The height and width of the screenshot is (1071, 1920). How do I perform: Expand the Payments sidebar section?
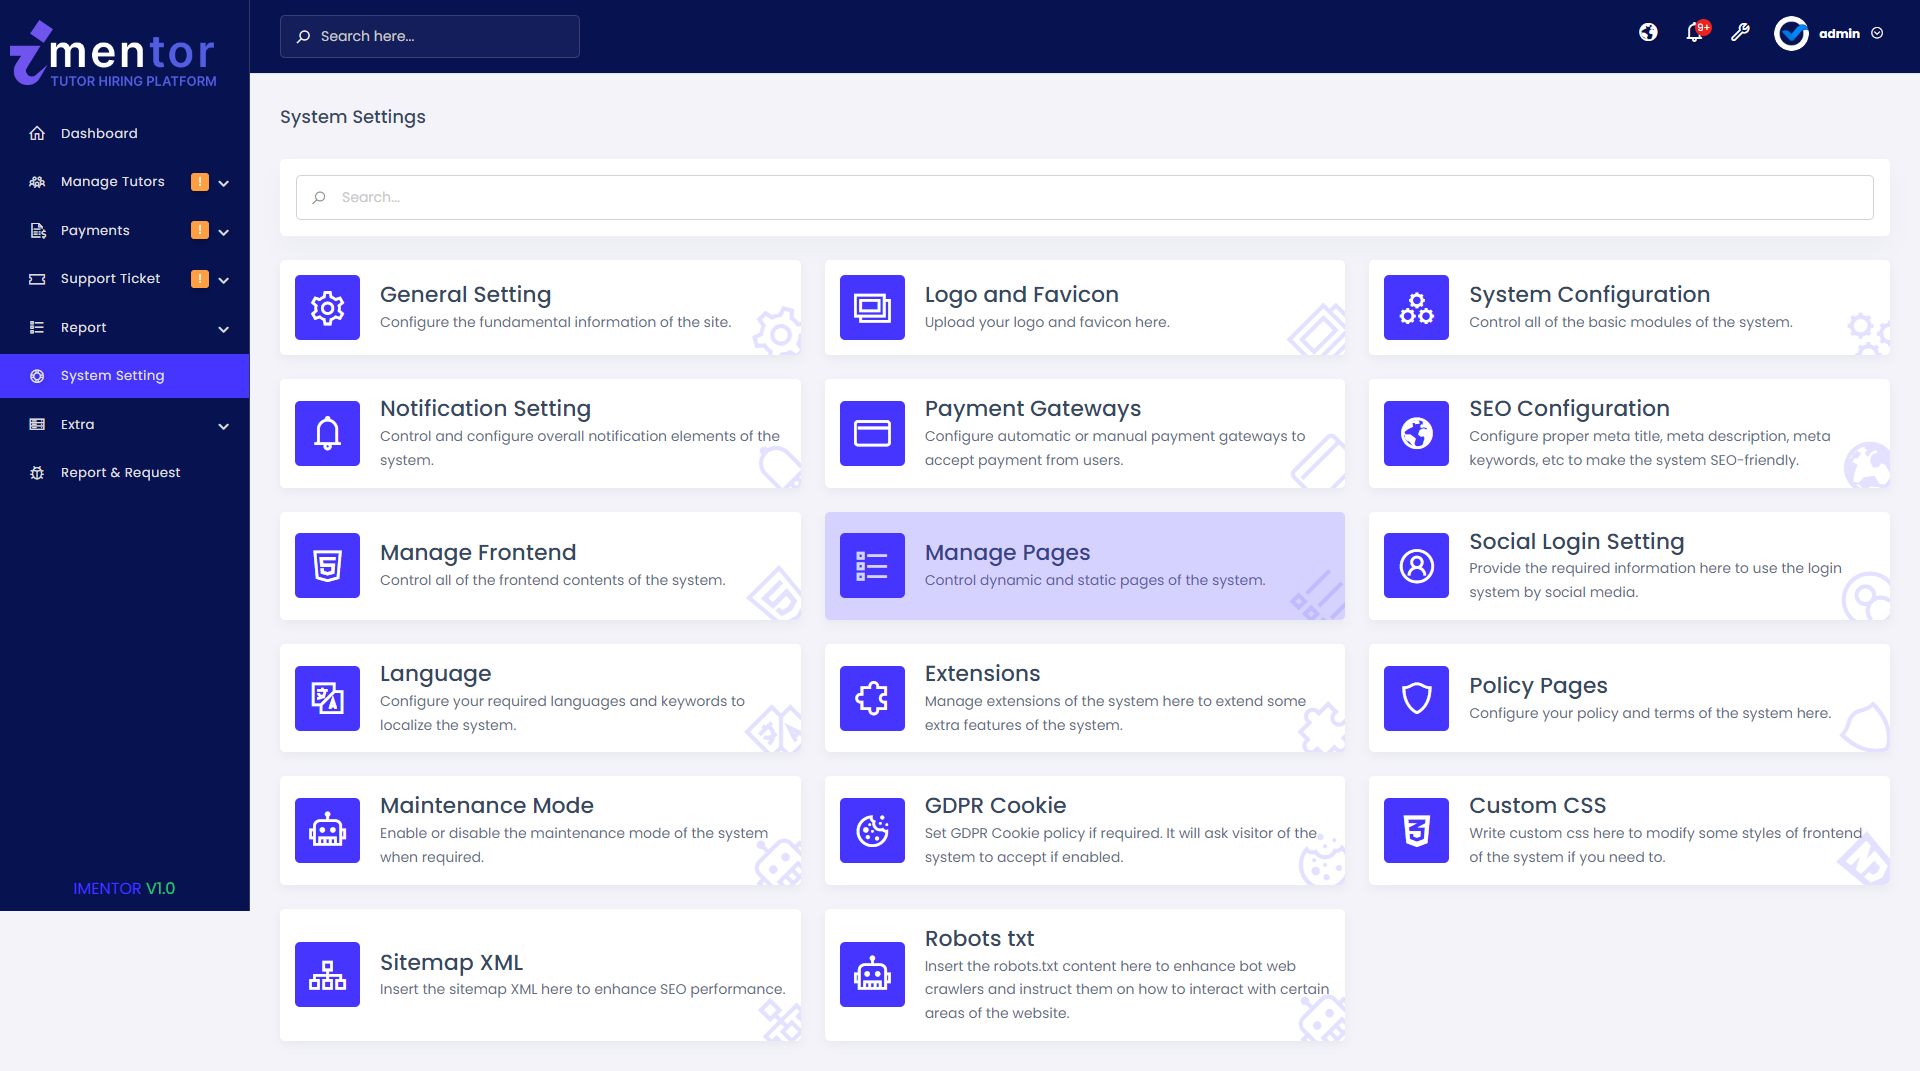[x=94, y=230]
